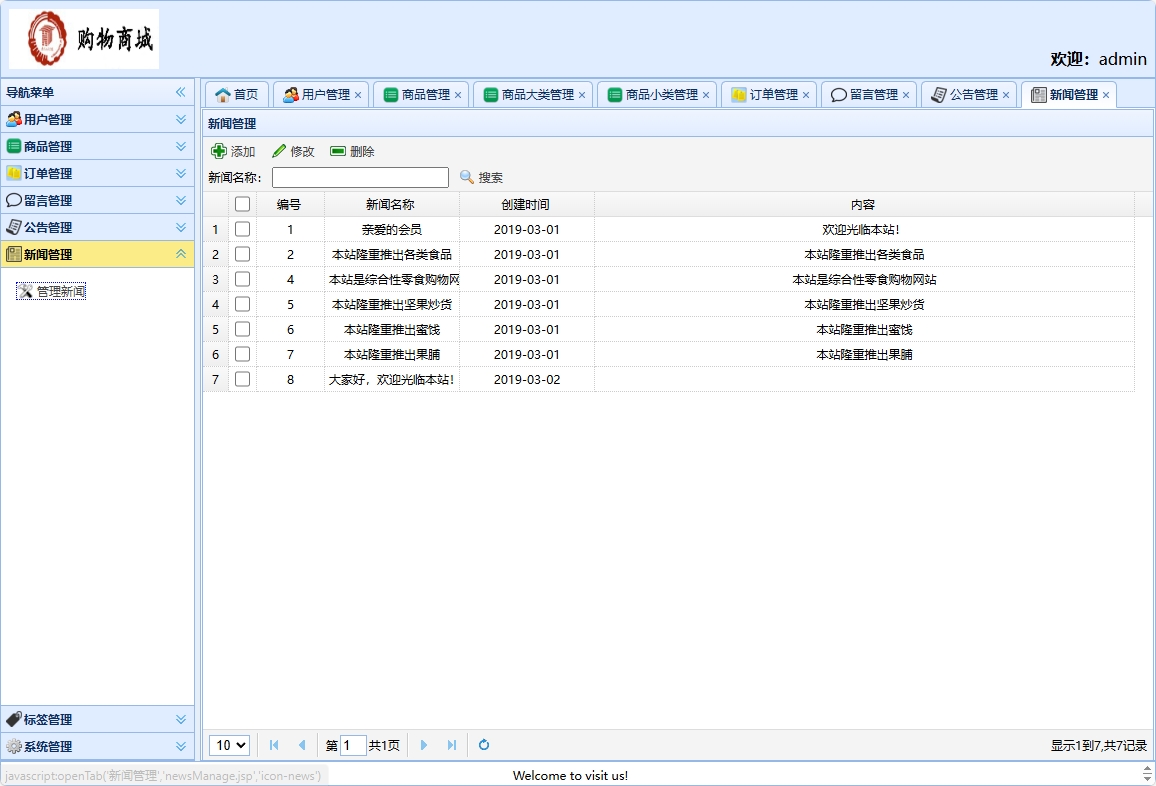The width and height of the screenshot is (1156, 786).
Task: Collapse the navigation menu with the « button
Action: coord(181,92)
